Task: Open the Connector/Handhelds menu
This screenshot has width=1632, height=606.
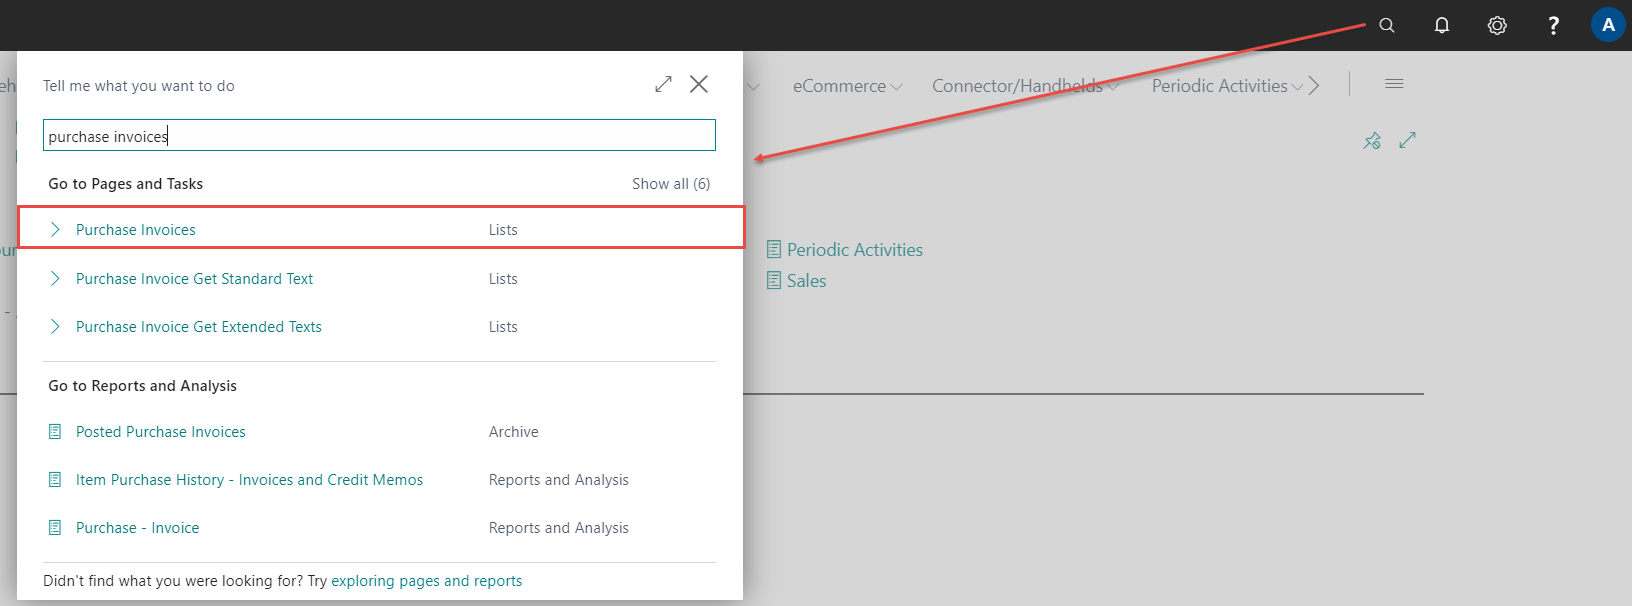Action: pyautogui.click(x=1024, y=86)
